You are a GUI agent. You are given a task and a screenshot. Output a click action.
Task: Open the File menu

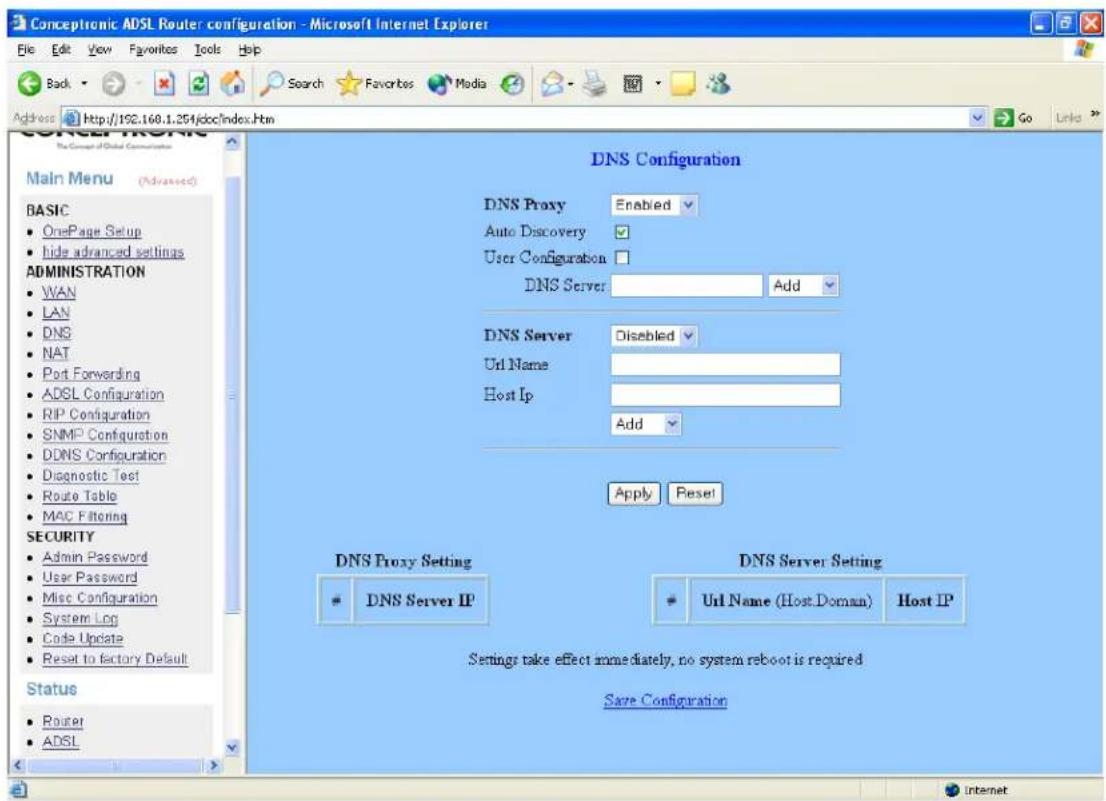[x=25, y=49]
